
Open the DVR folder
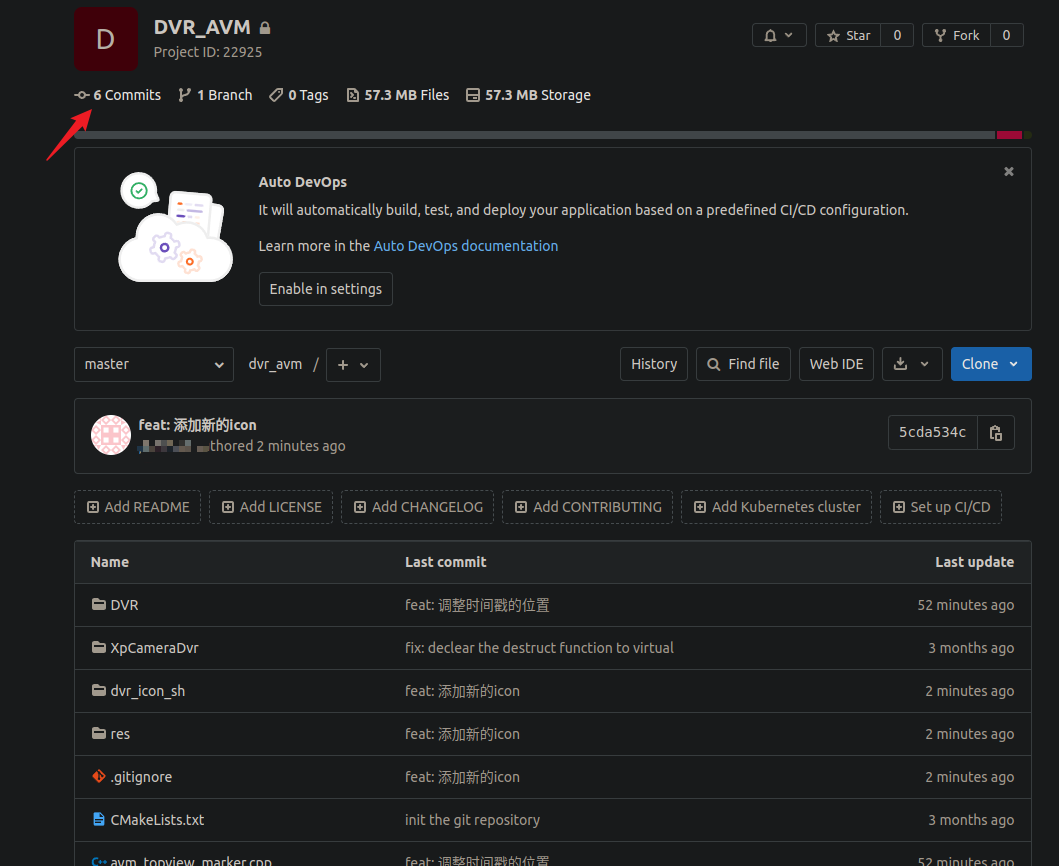tap(124, 605)
